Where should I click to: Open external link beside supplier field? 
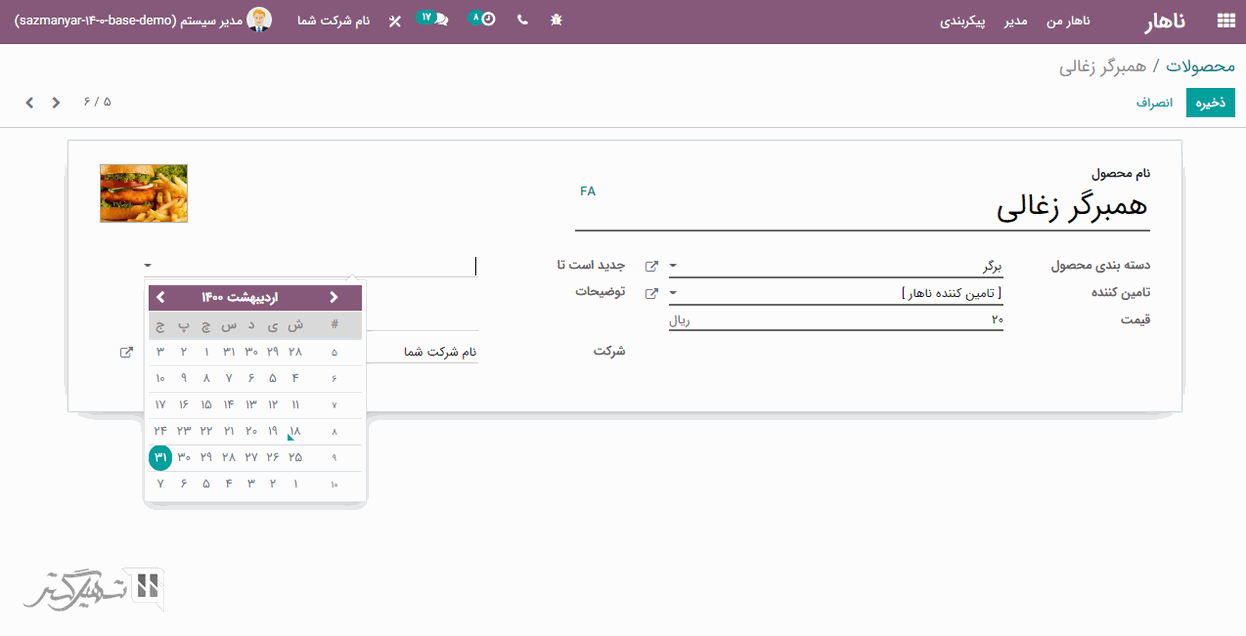pos(652,293)
